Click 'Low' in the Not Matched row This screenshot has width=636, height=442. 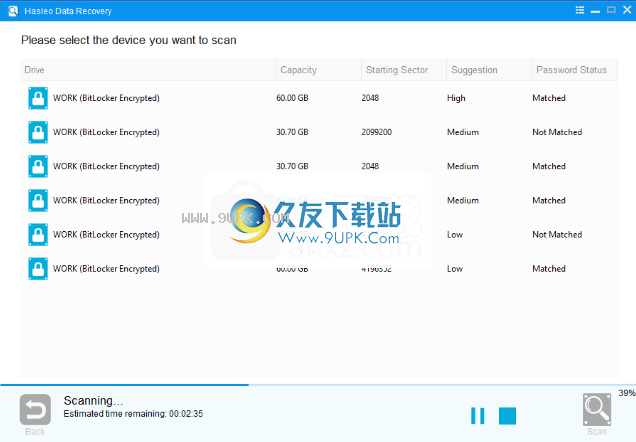click(x=455, y=235)
